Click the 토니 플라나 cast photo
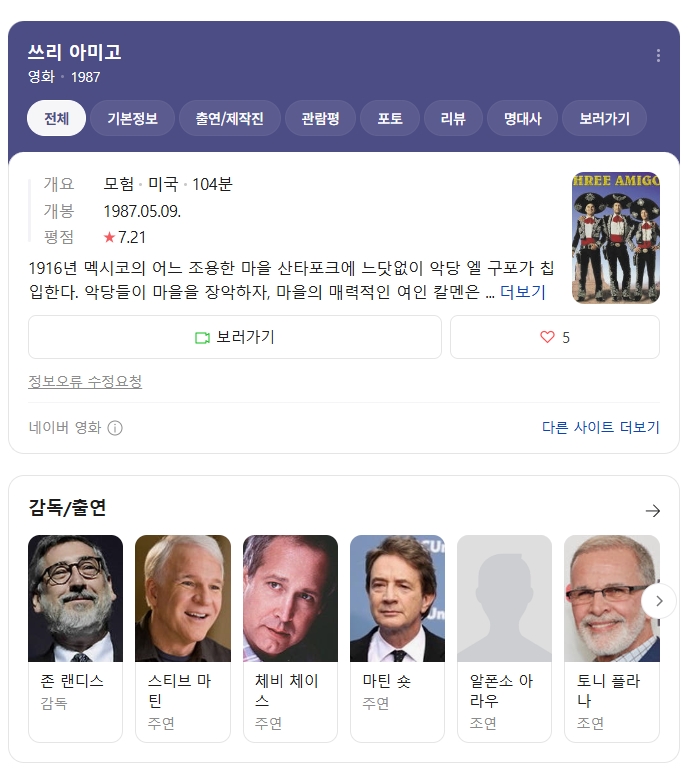This screenshot has height=782, width=700. tap(612, 598)
